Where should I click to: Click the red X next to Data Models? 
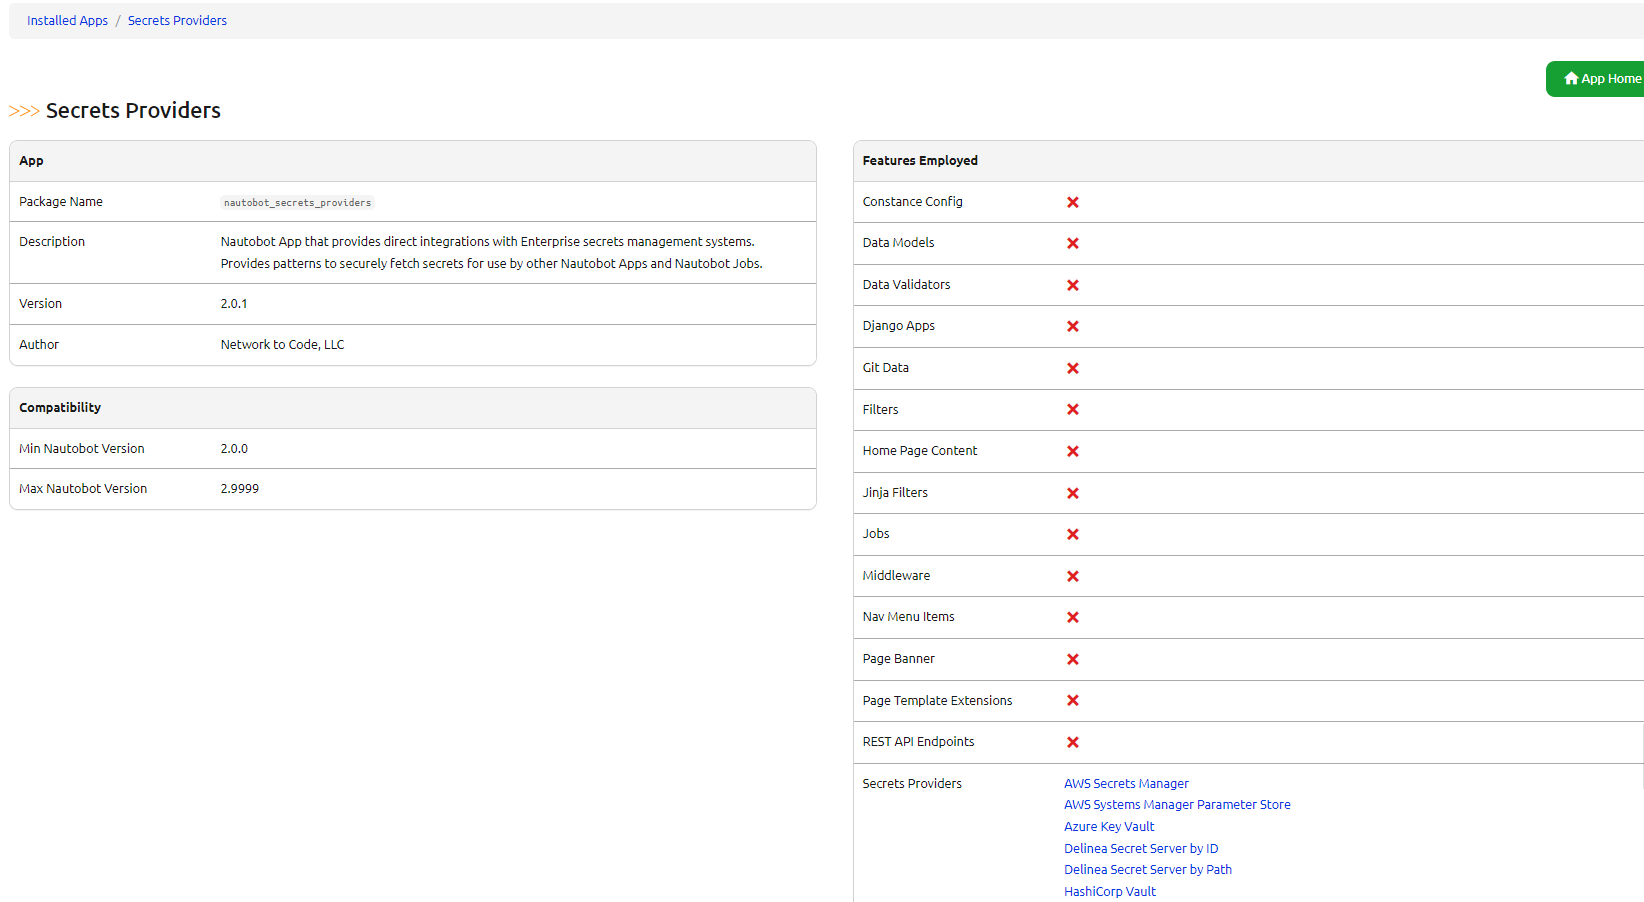point(1072,244)
